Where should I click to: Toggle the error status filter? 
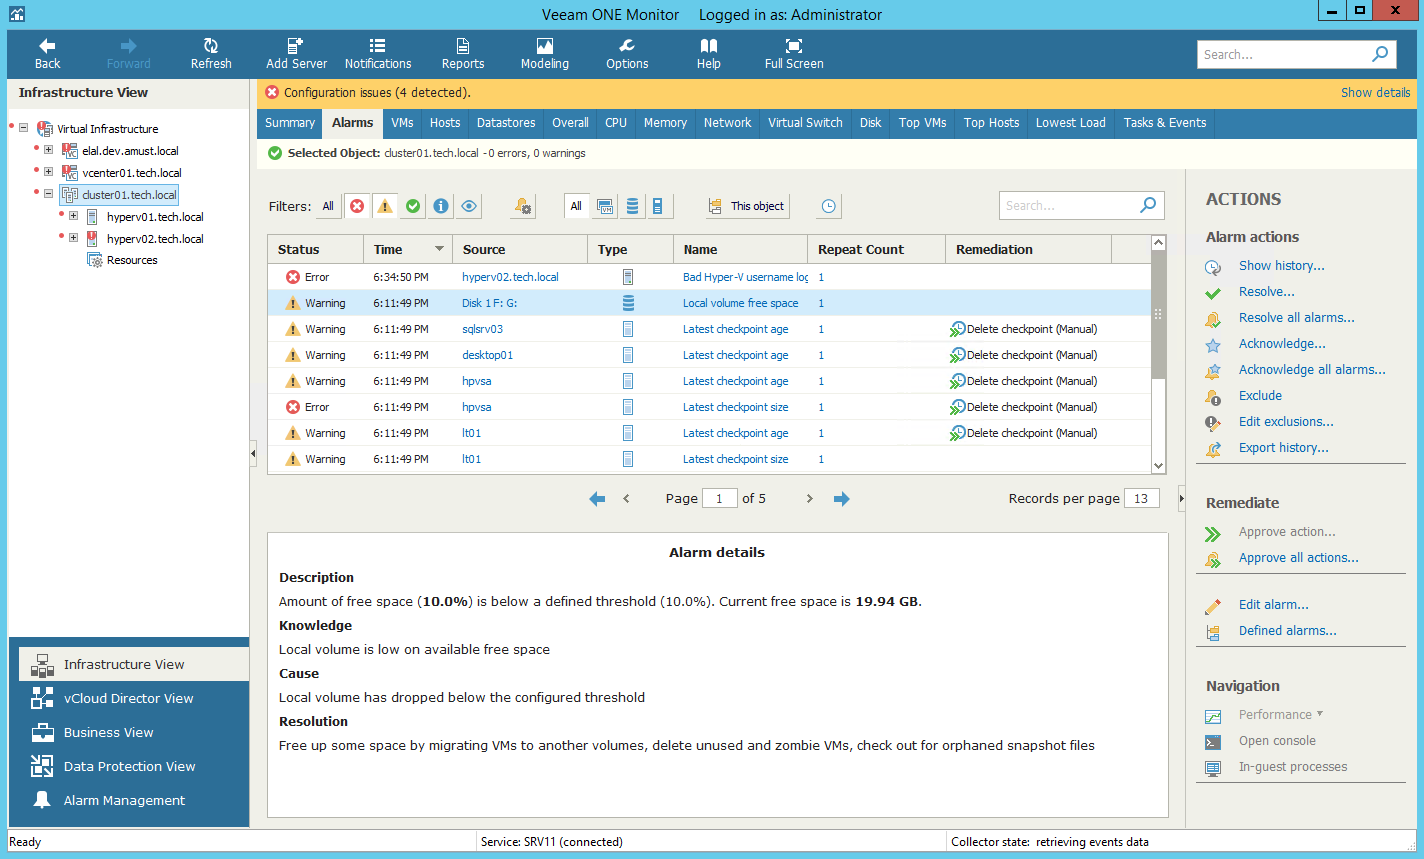pos(357,206)
